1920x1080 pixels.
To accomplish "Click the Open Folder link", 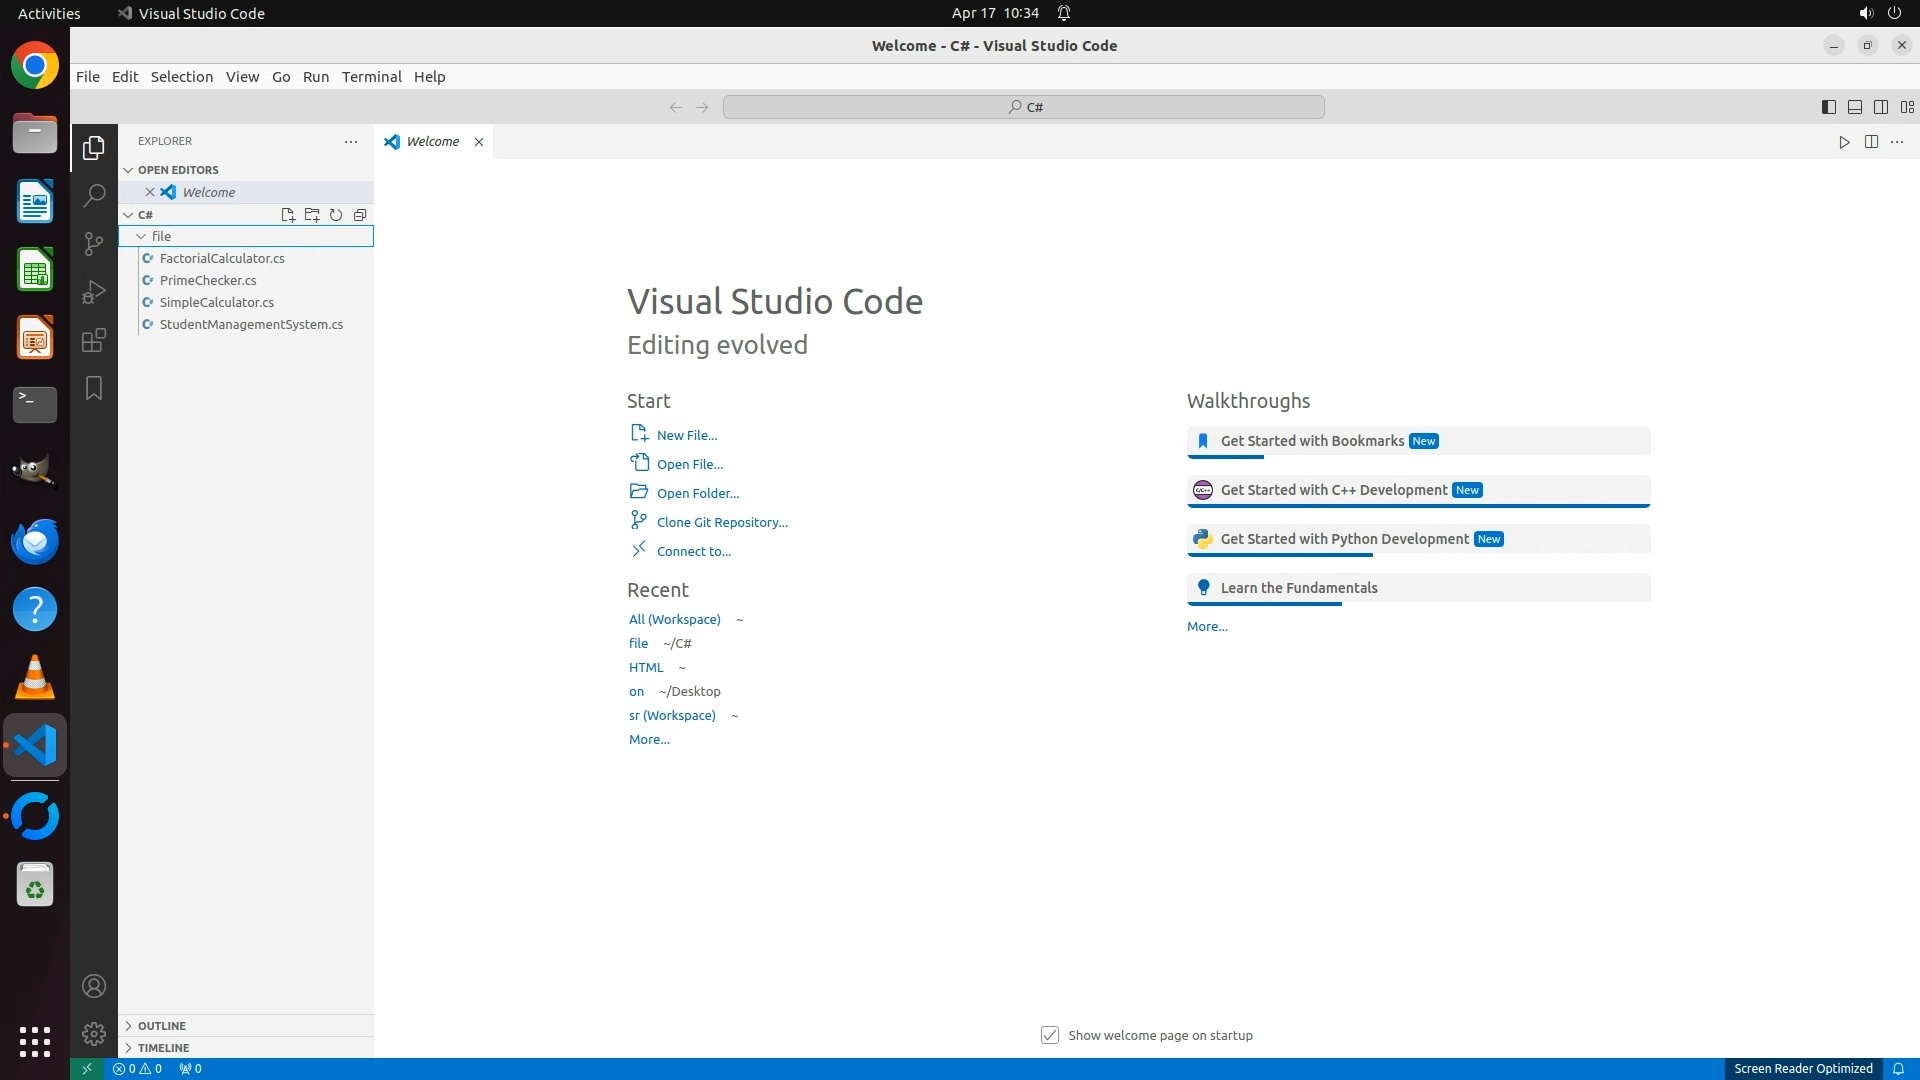I will click(x=697, y=493).
